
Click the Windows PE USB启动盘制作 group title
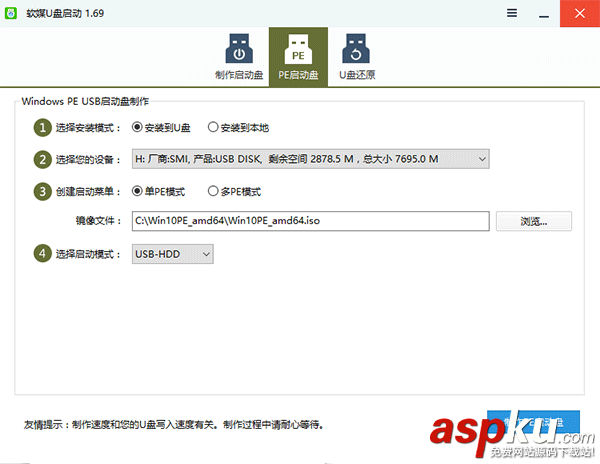85,101
